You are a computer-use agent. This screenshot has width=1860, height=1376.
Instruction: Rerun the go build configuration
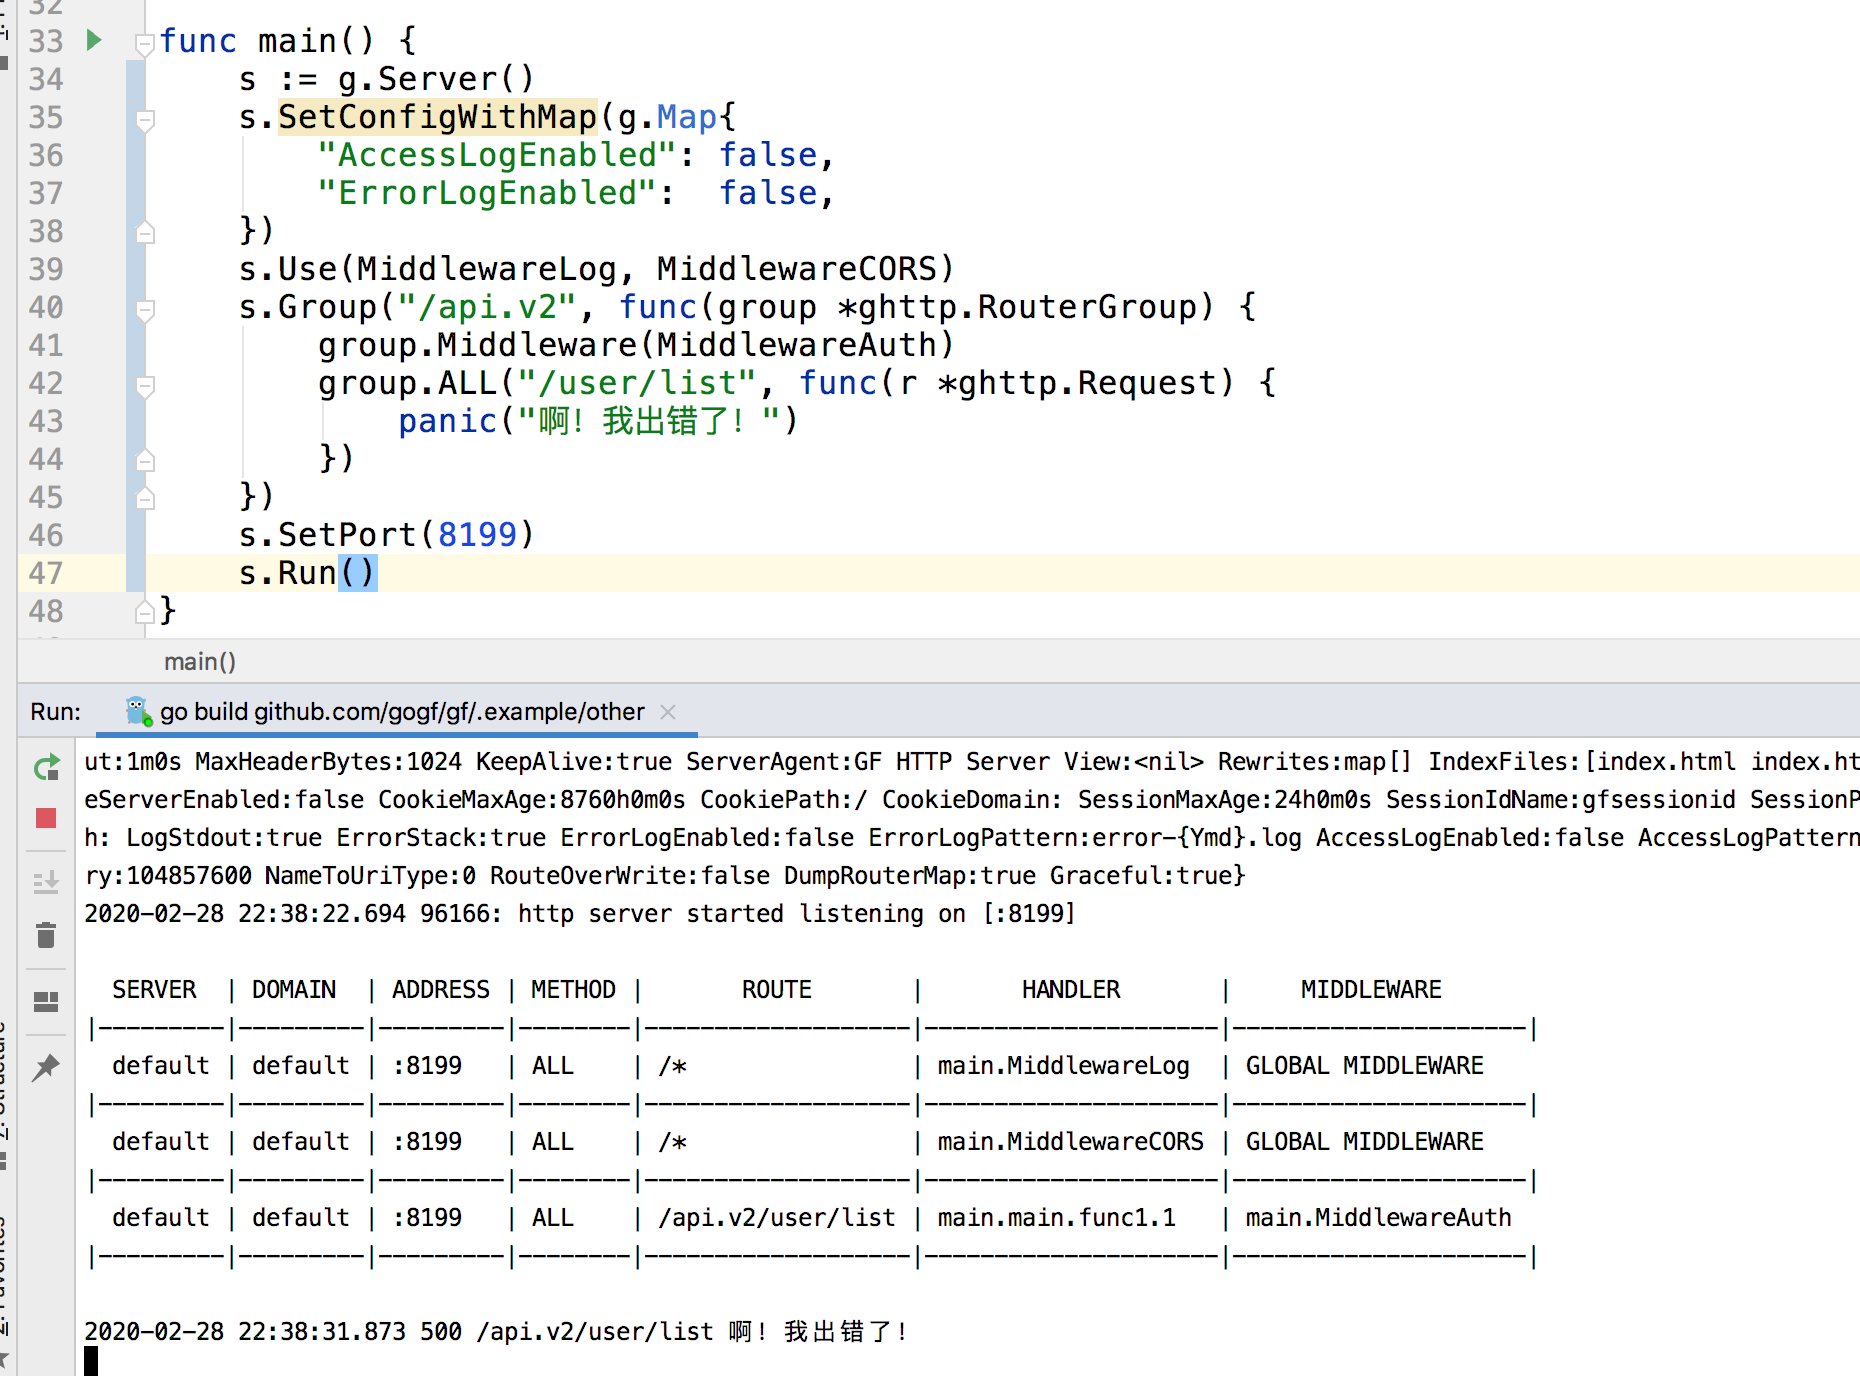46,768
